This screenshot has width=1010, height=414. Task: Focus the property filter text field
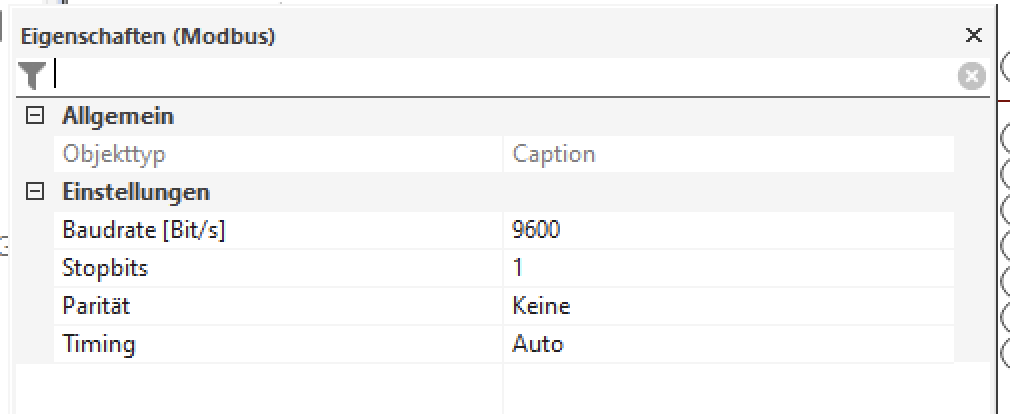[500, 75]
